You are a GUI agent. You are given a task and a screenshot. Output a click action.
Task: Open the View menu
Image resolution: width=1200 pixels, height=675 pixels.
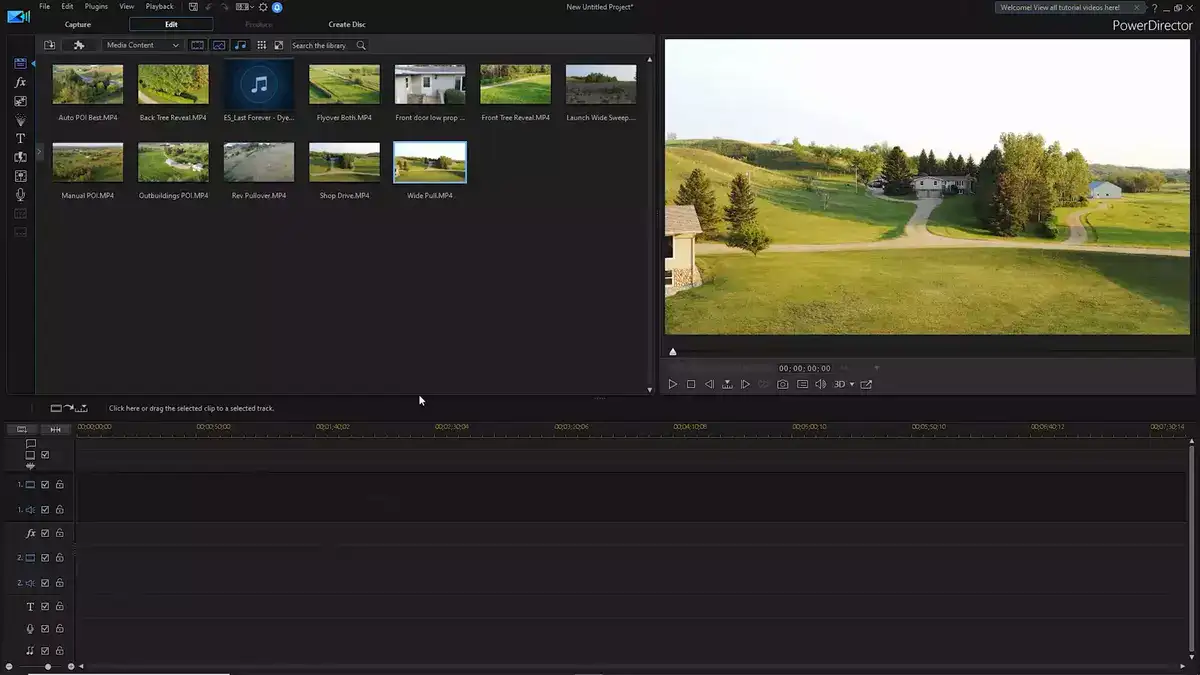pos(127,7)
